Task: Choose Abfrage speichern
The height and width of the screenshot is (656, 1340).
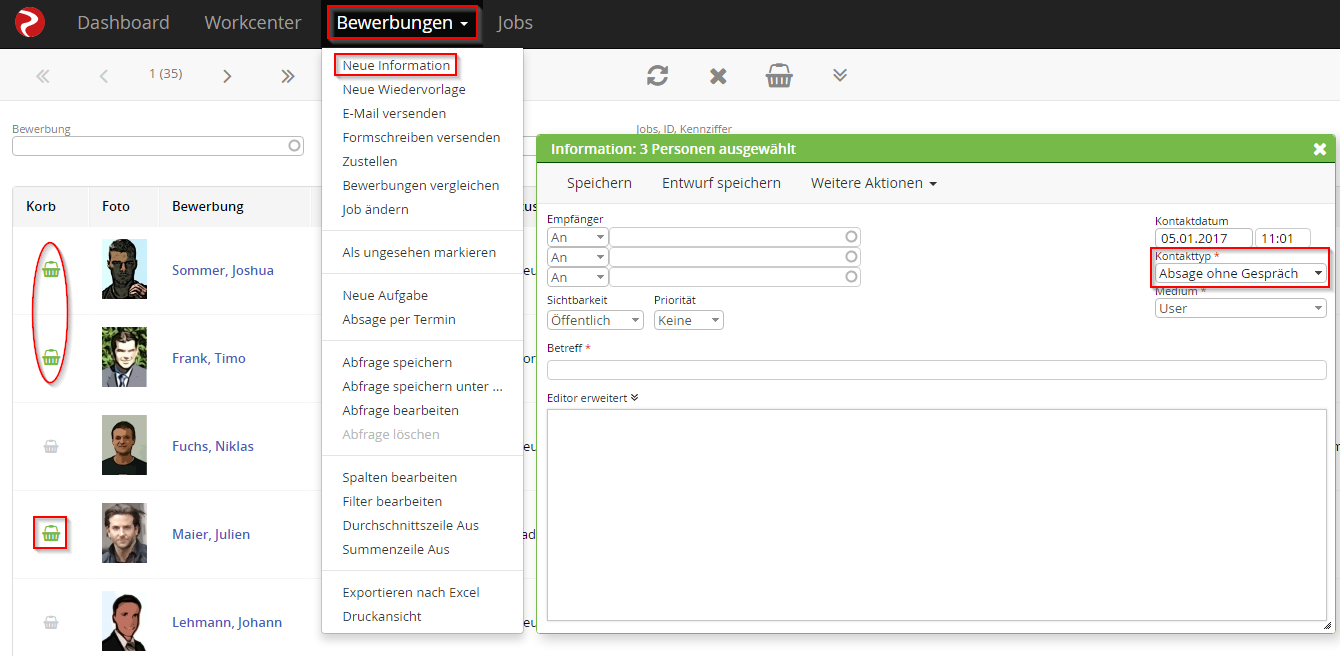Action: coord(397,362)
